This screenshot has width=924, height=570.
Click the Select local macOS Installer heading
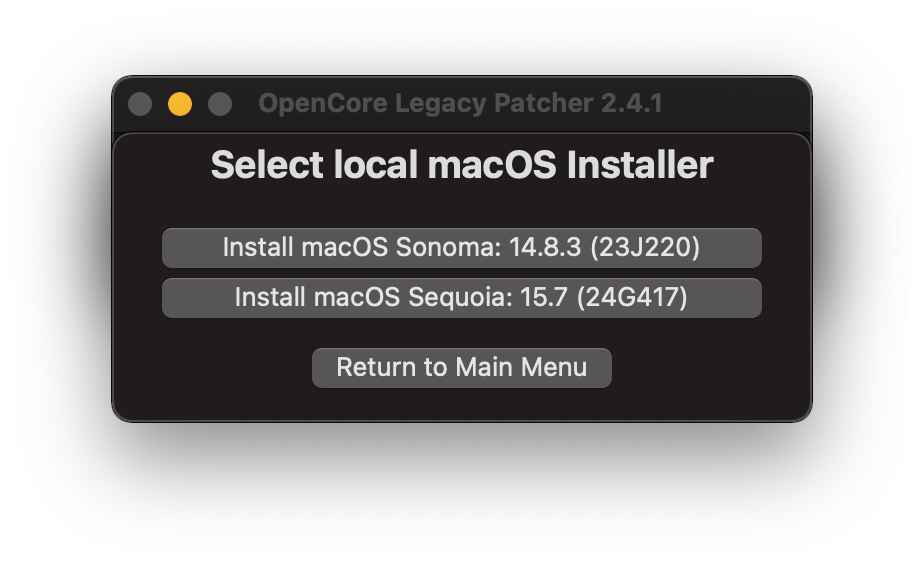(x=461, y=165)
